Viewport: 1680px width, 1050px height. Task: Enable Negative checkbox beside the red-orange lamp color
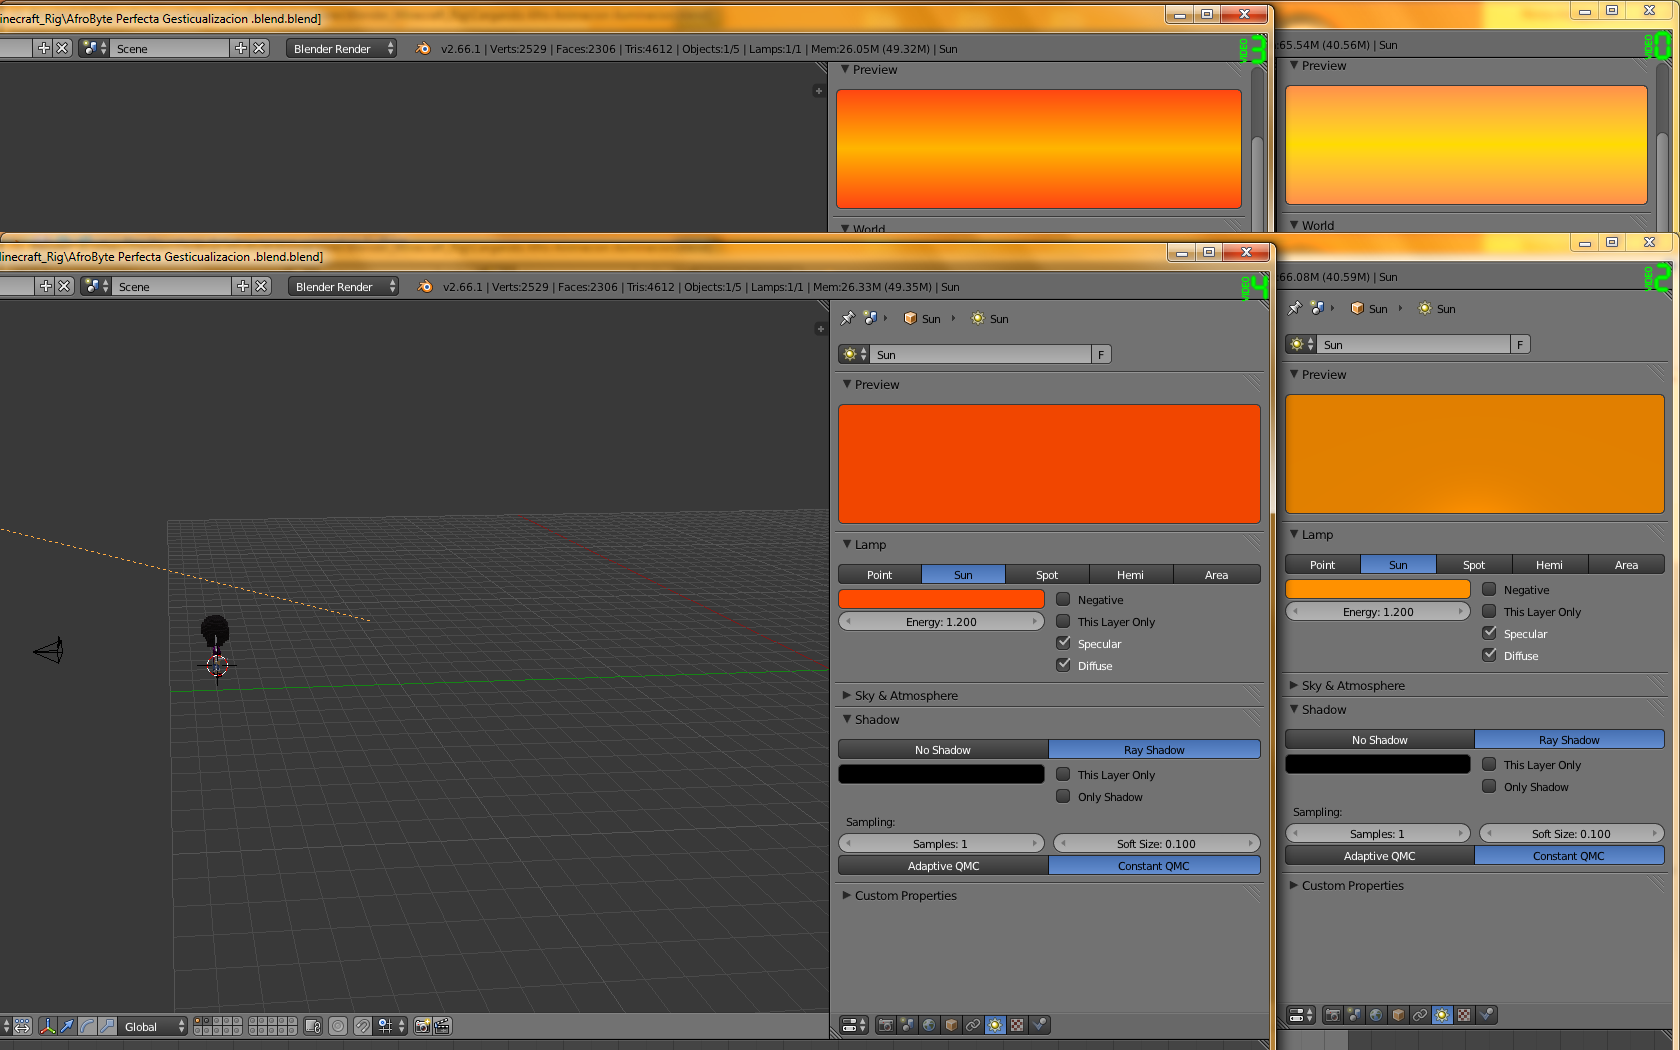tap(1063, 600)
